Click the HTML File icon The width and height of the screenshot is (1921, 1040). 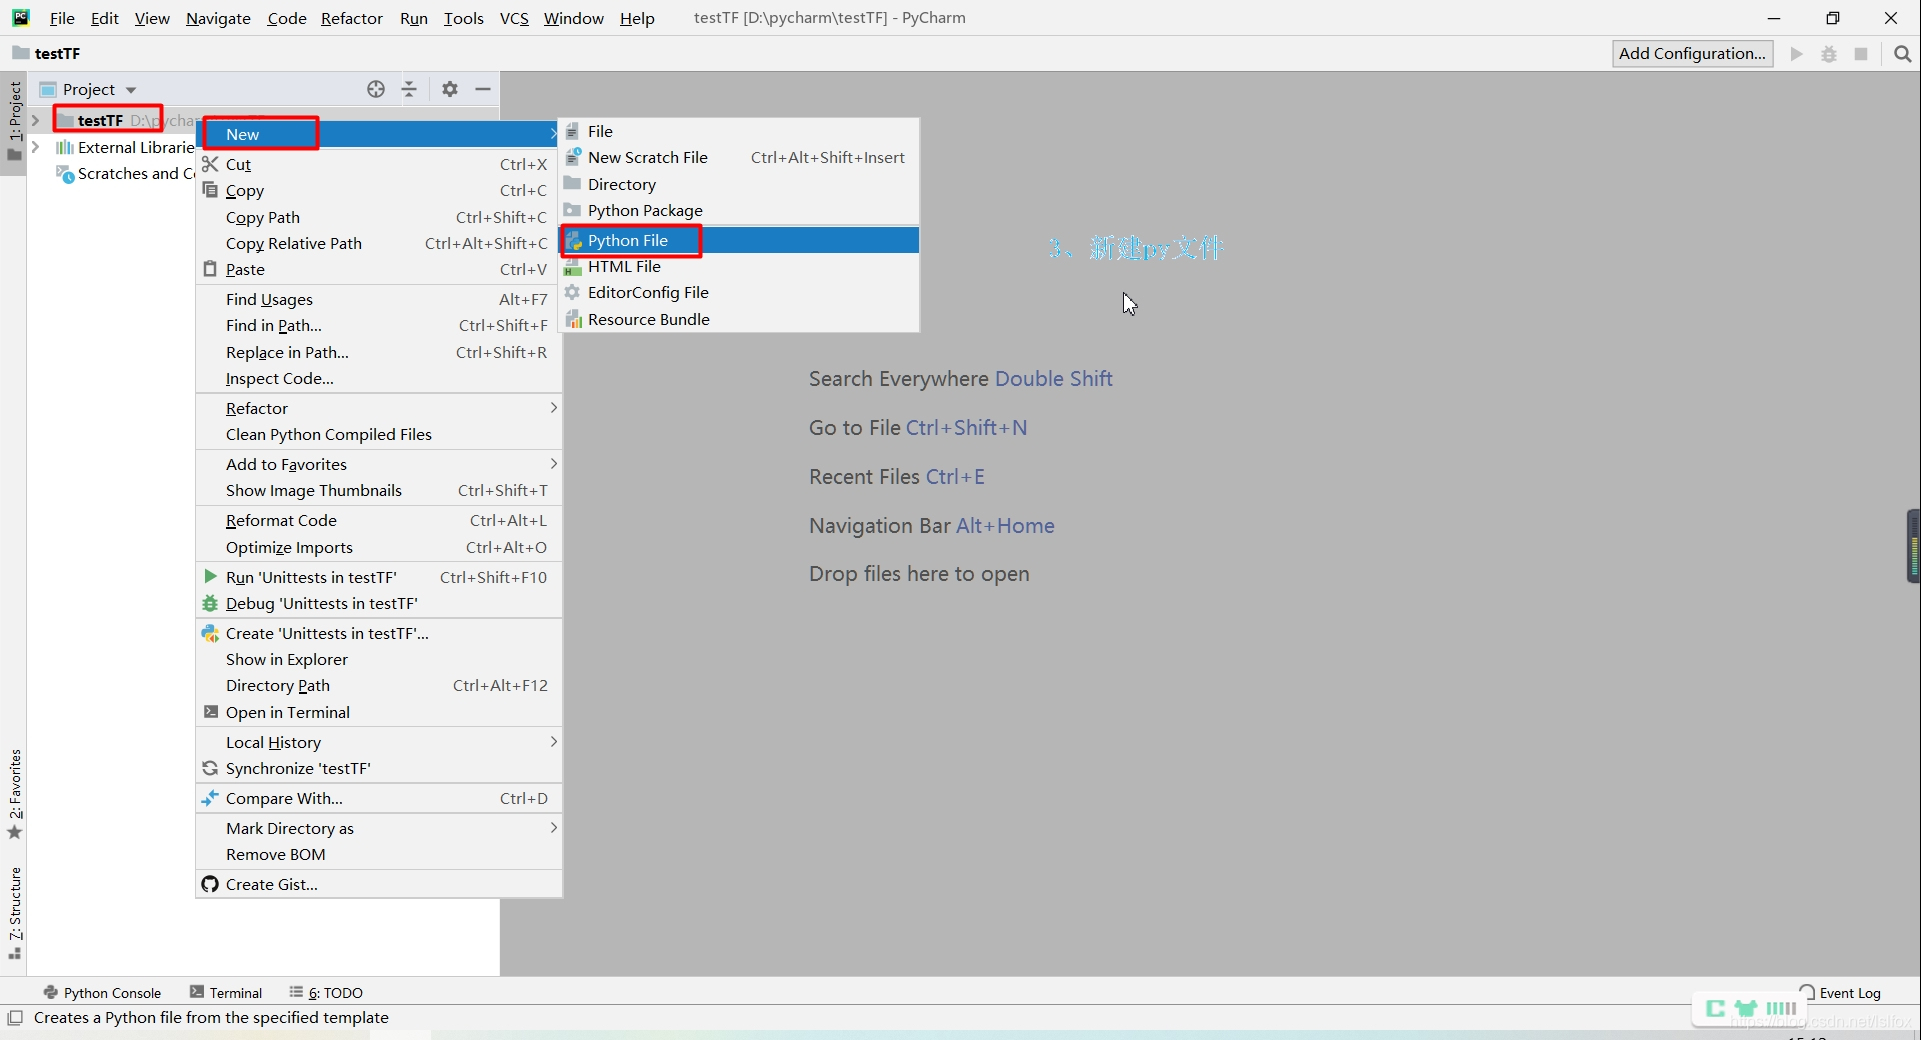(x=573, y=266)
